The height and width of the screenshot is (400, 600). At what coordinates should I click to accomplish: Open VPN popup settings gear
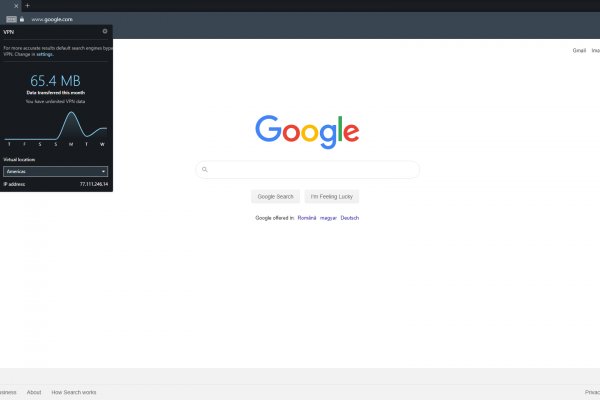click(x=105, y=31)
